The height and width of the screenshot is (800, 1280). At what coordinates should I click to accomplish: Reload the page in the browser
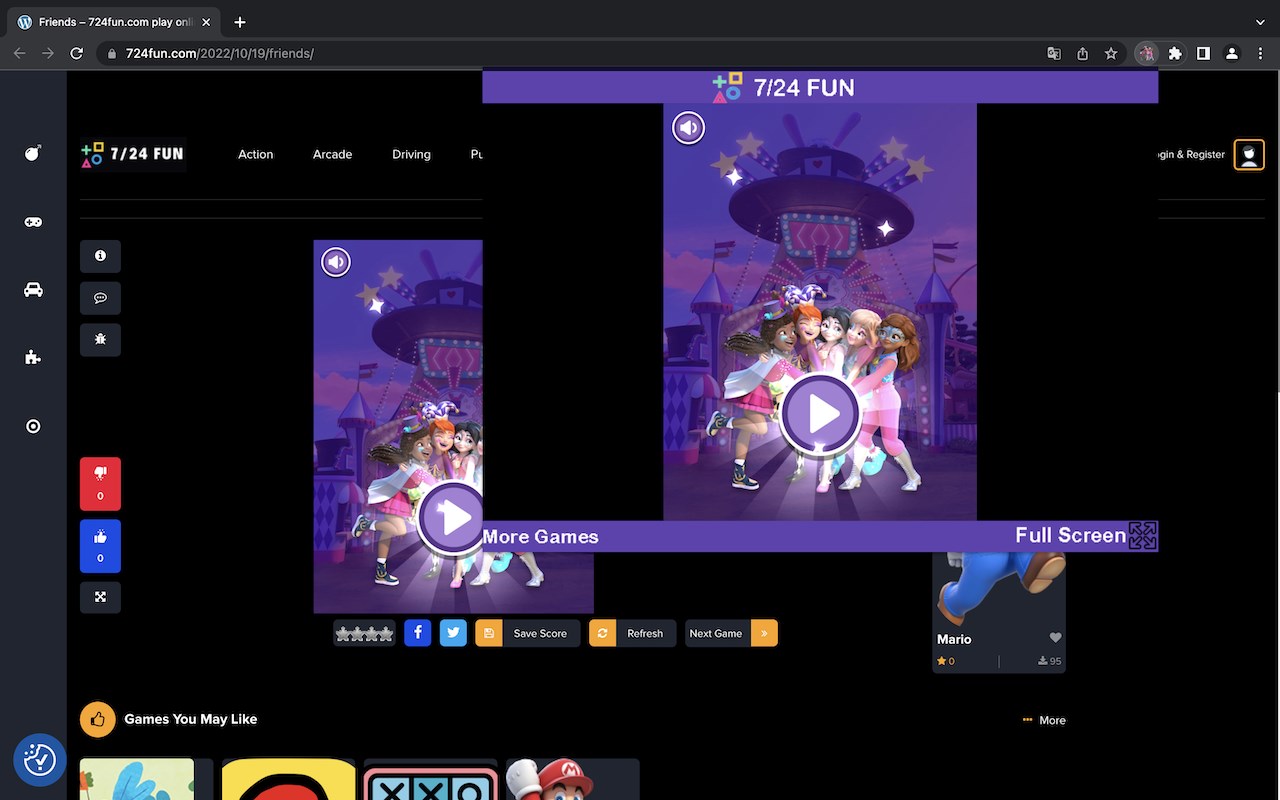pyautogui.click(x=76, y=53)
